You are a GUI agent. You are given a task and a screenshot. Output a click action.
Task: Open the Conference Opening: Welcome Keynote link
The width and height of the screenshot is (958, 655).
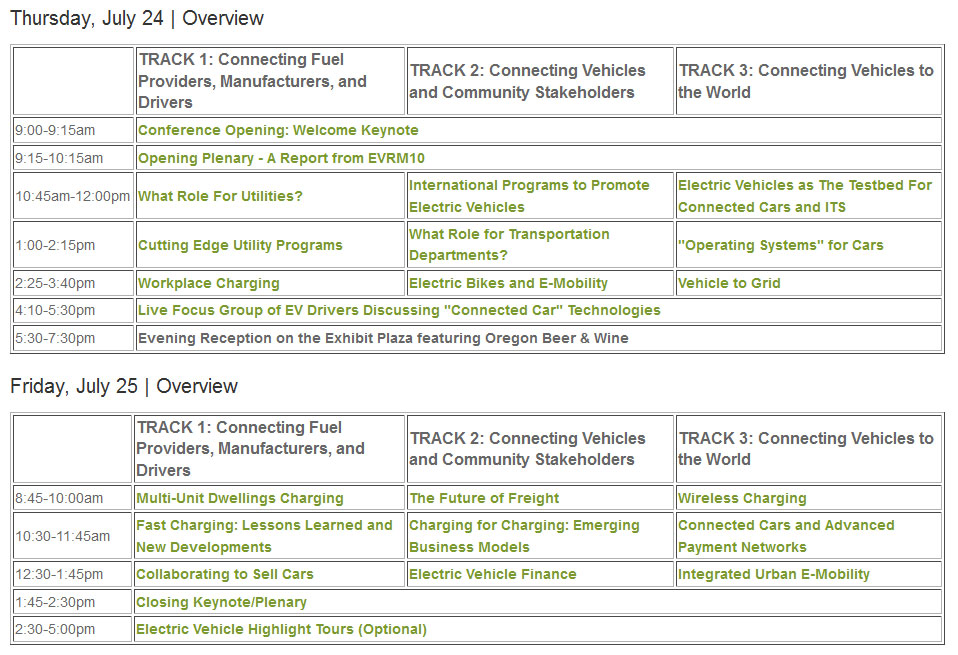[x=278, y=130]
